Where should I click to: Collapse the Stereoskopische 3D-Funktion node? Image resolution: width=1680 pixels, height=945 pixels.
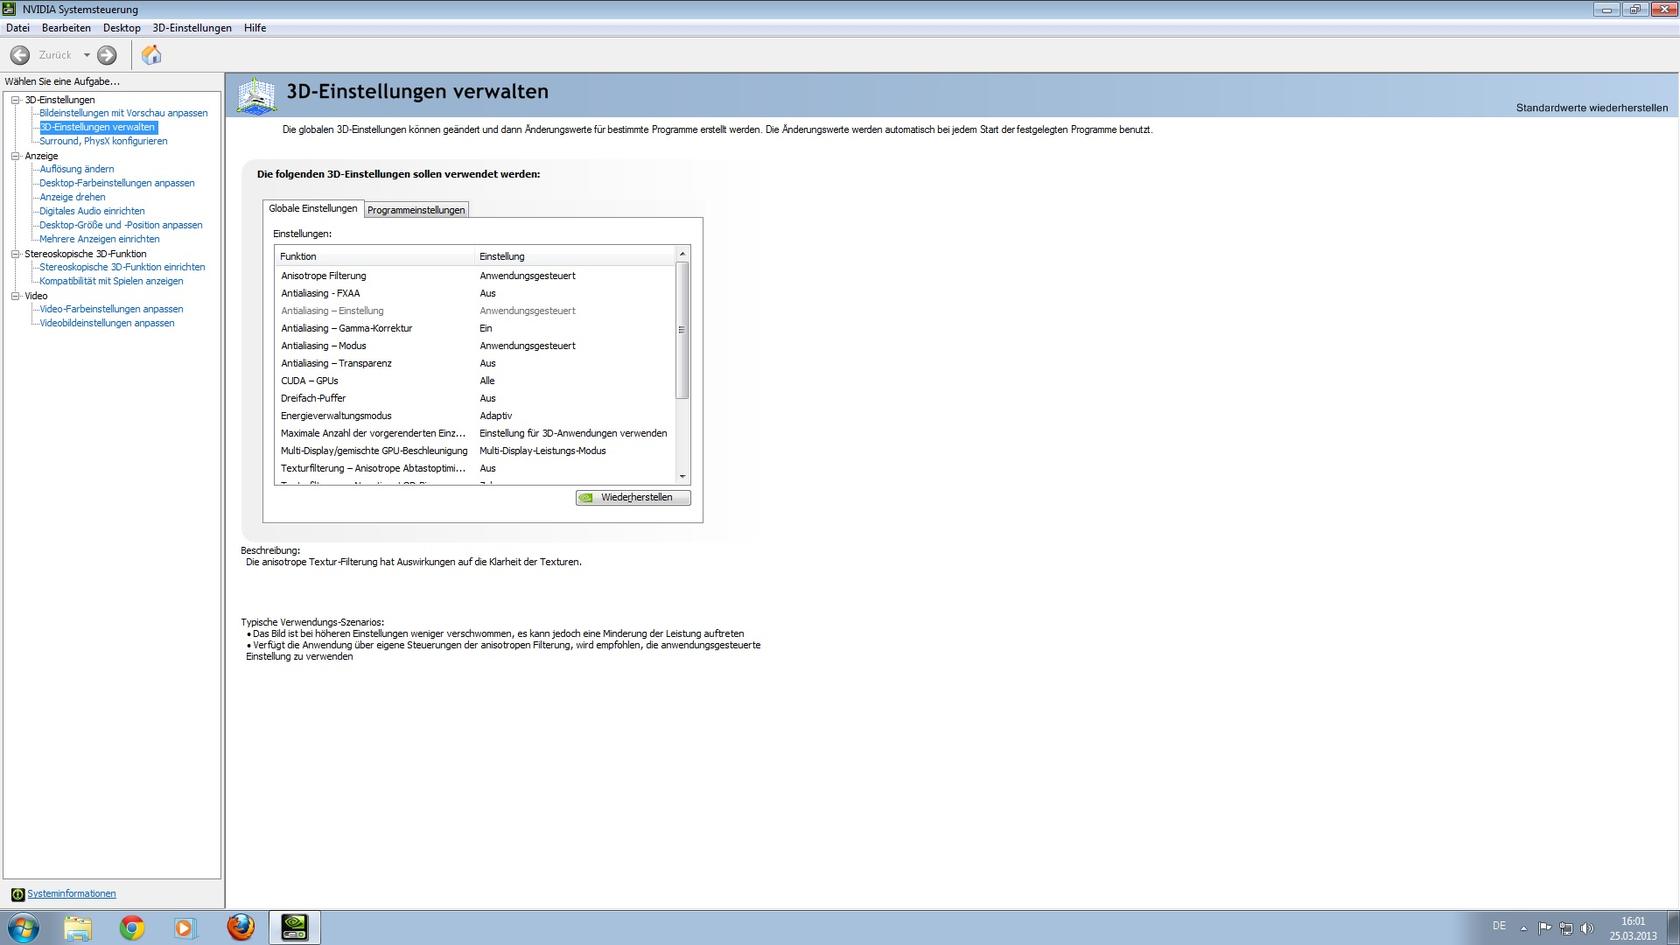click(16, 254)
